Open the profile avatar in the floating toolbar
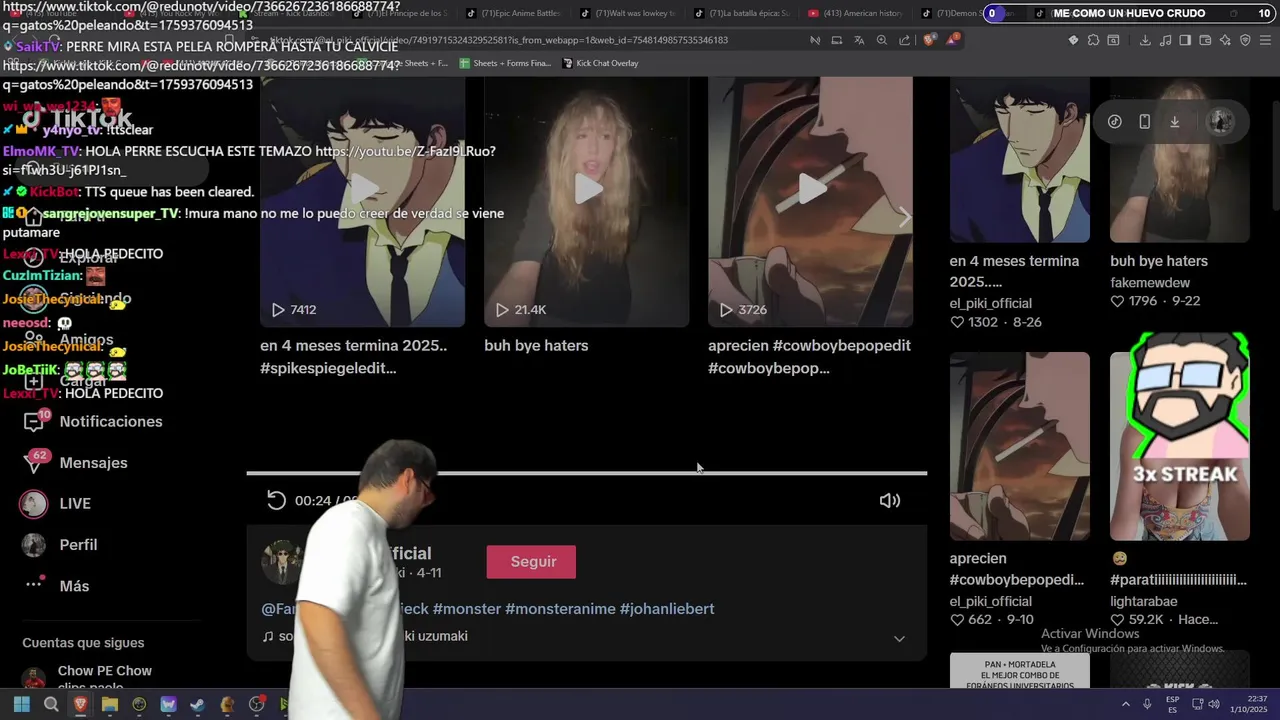 click(x=1220, y=122)
